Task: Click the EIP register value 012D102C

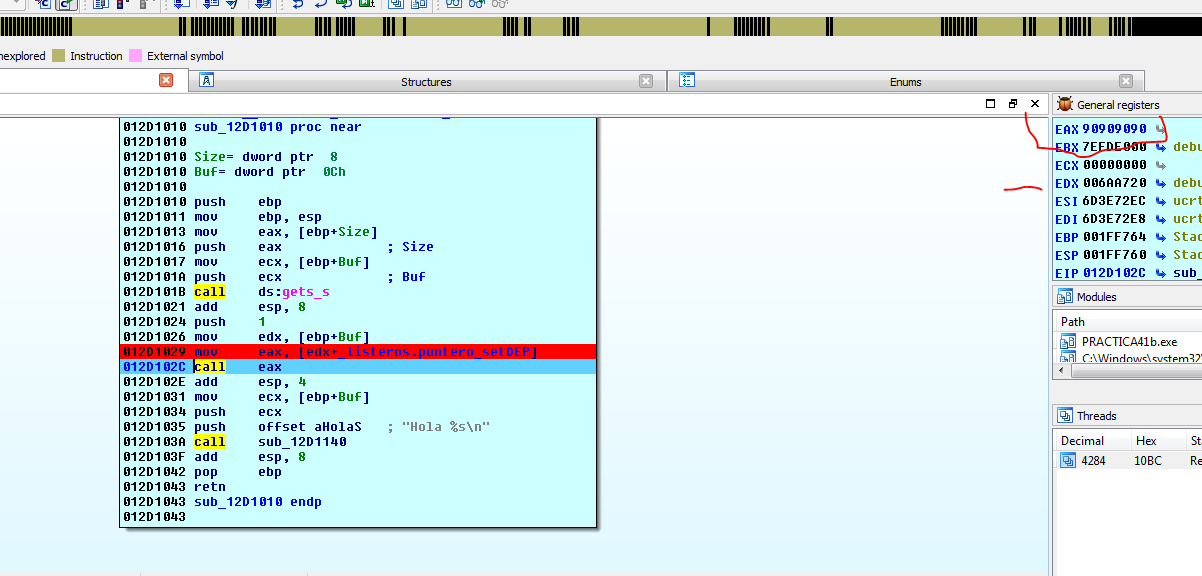Action: [x=1114, y=273]
